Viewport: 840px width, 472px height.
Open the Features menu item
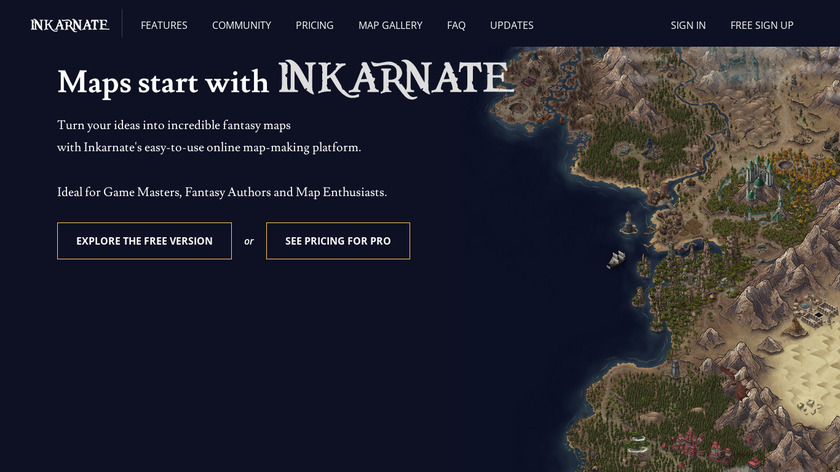164,25
